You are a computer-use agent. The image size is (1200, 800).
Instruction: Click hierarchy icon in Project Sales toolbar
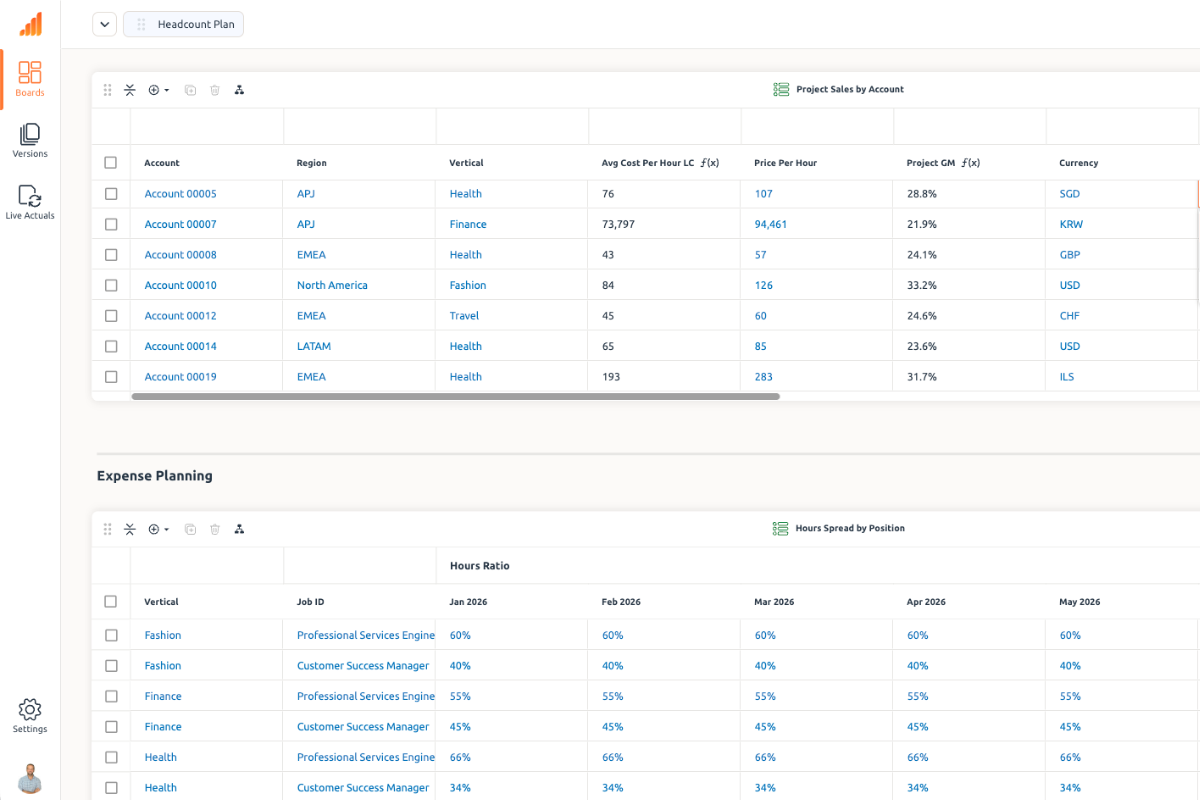[239, 90]
